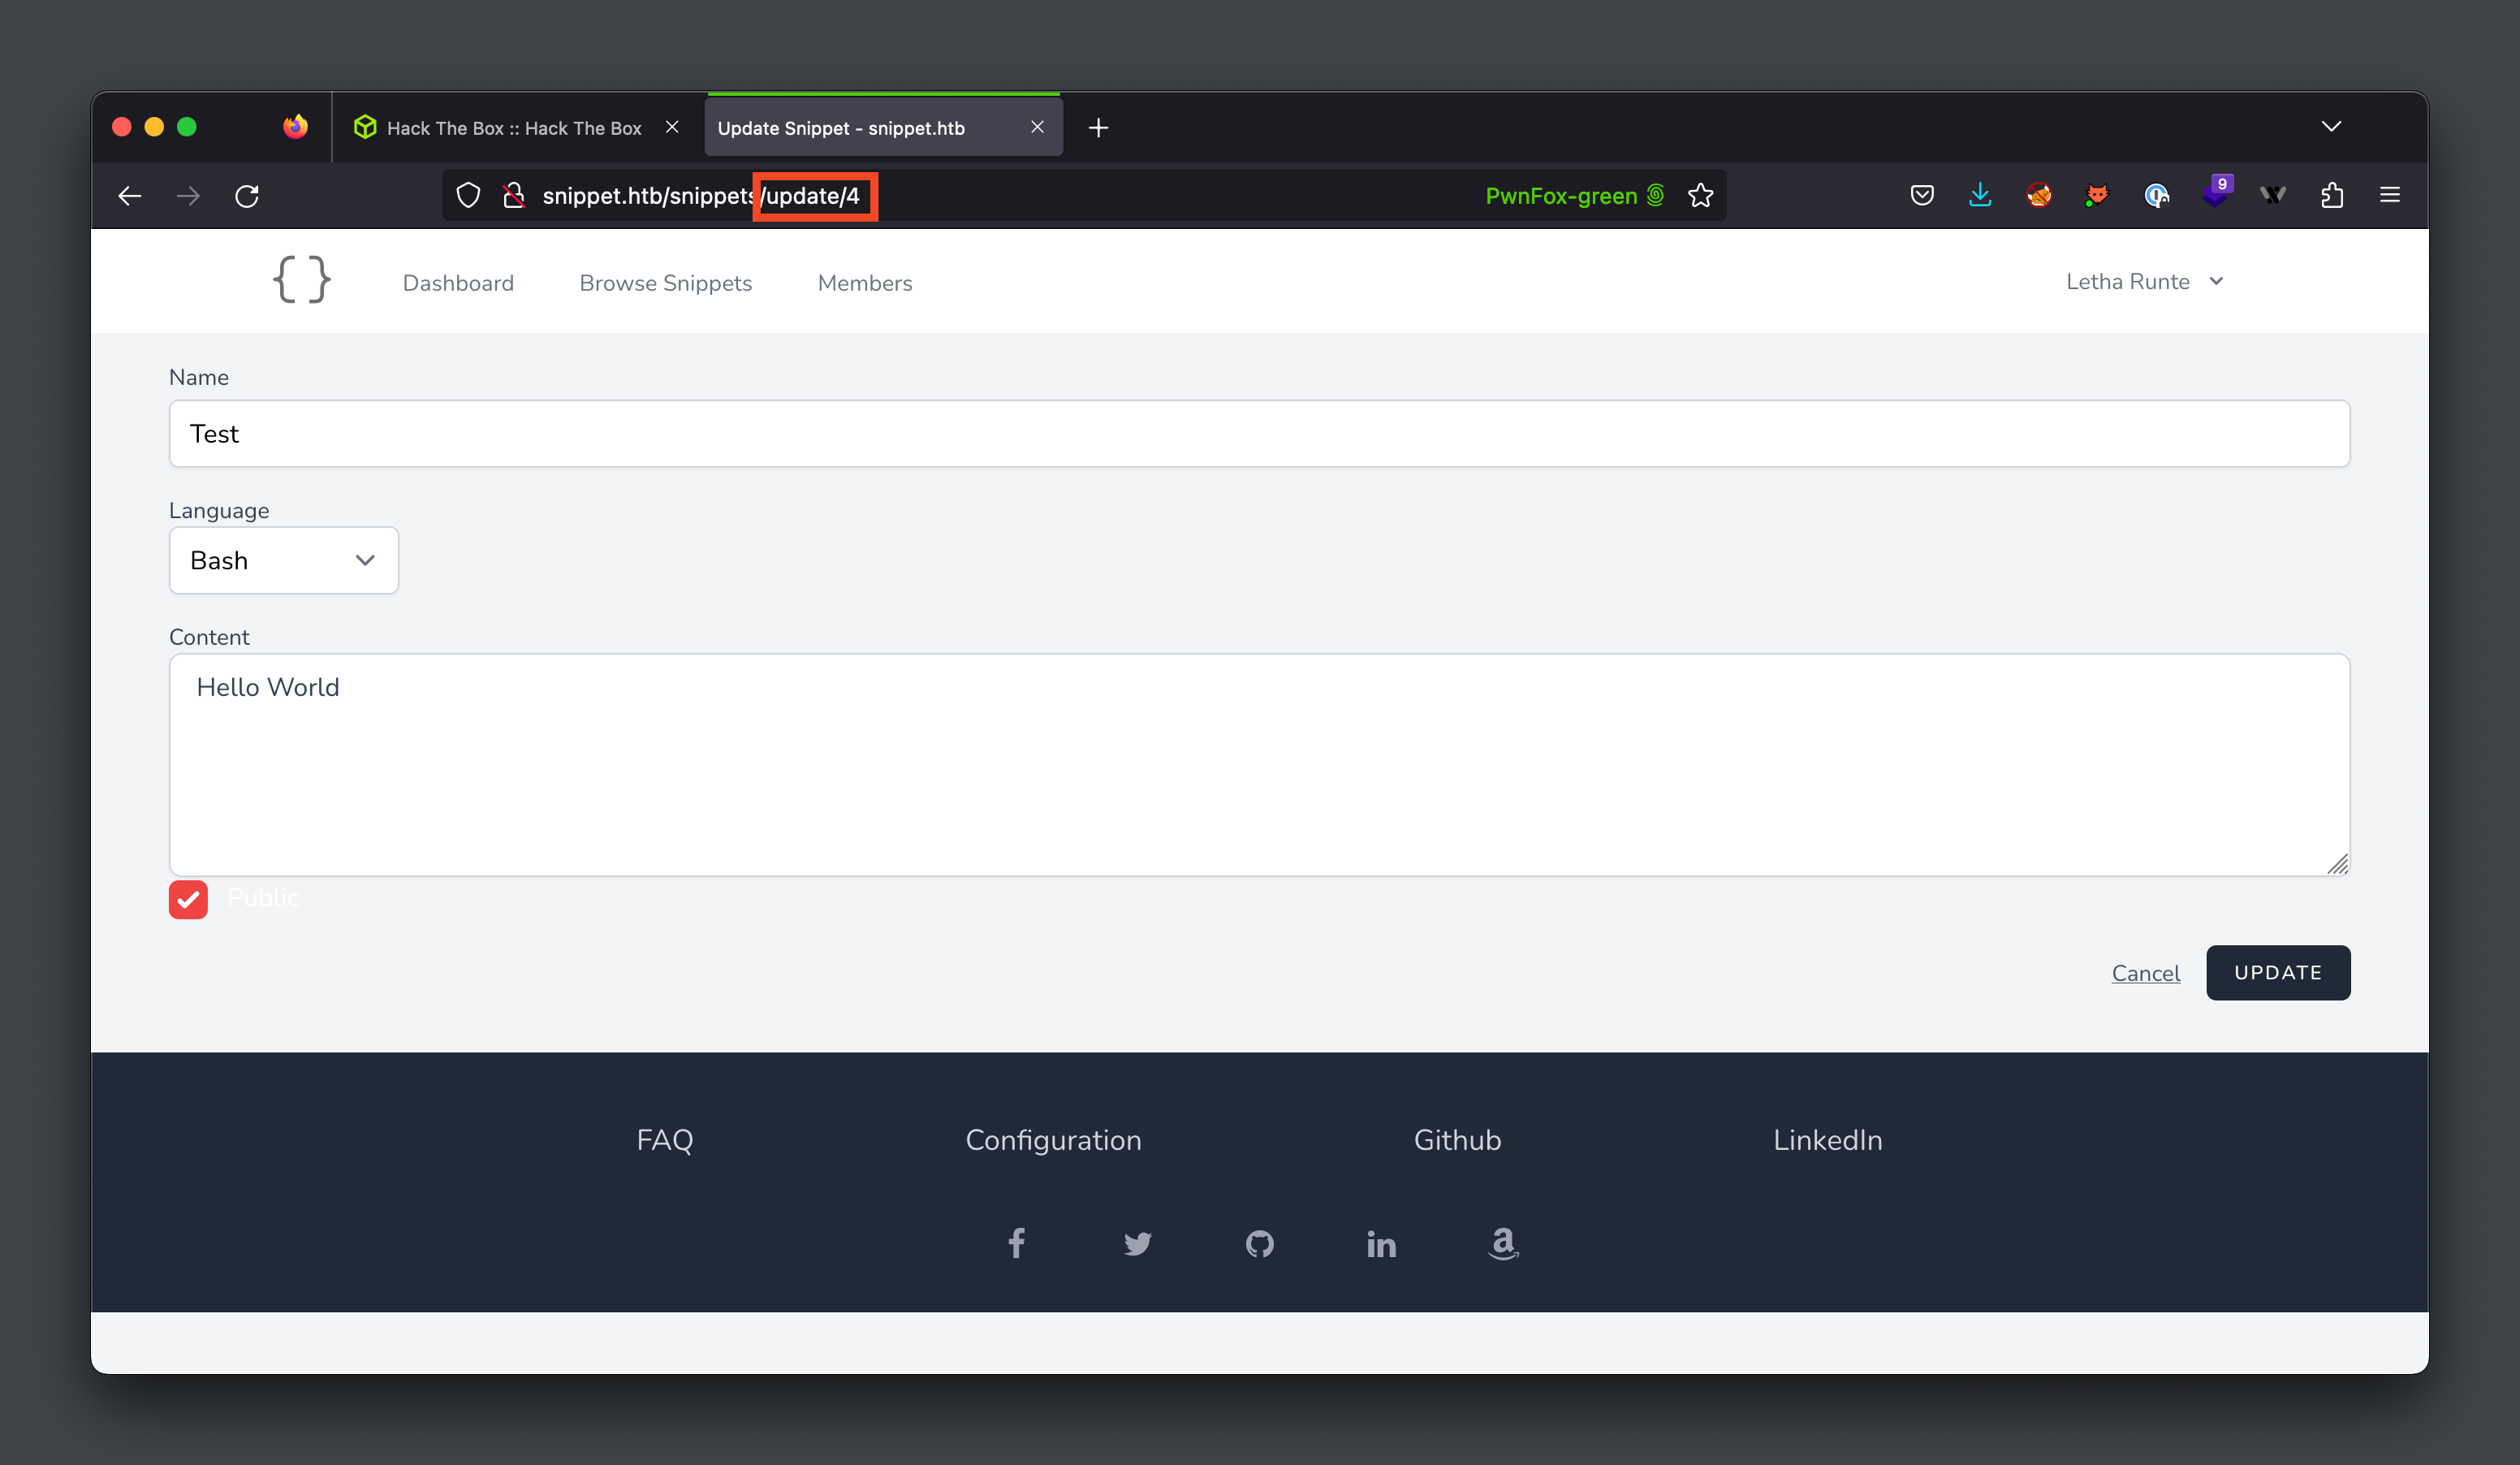Open the Configuration footer link

tap(1053, 1140)
